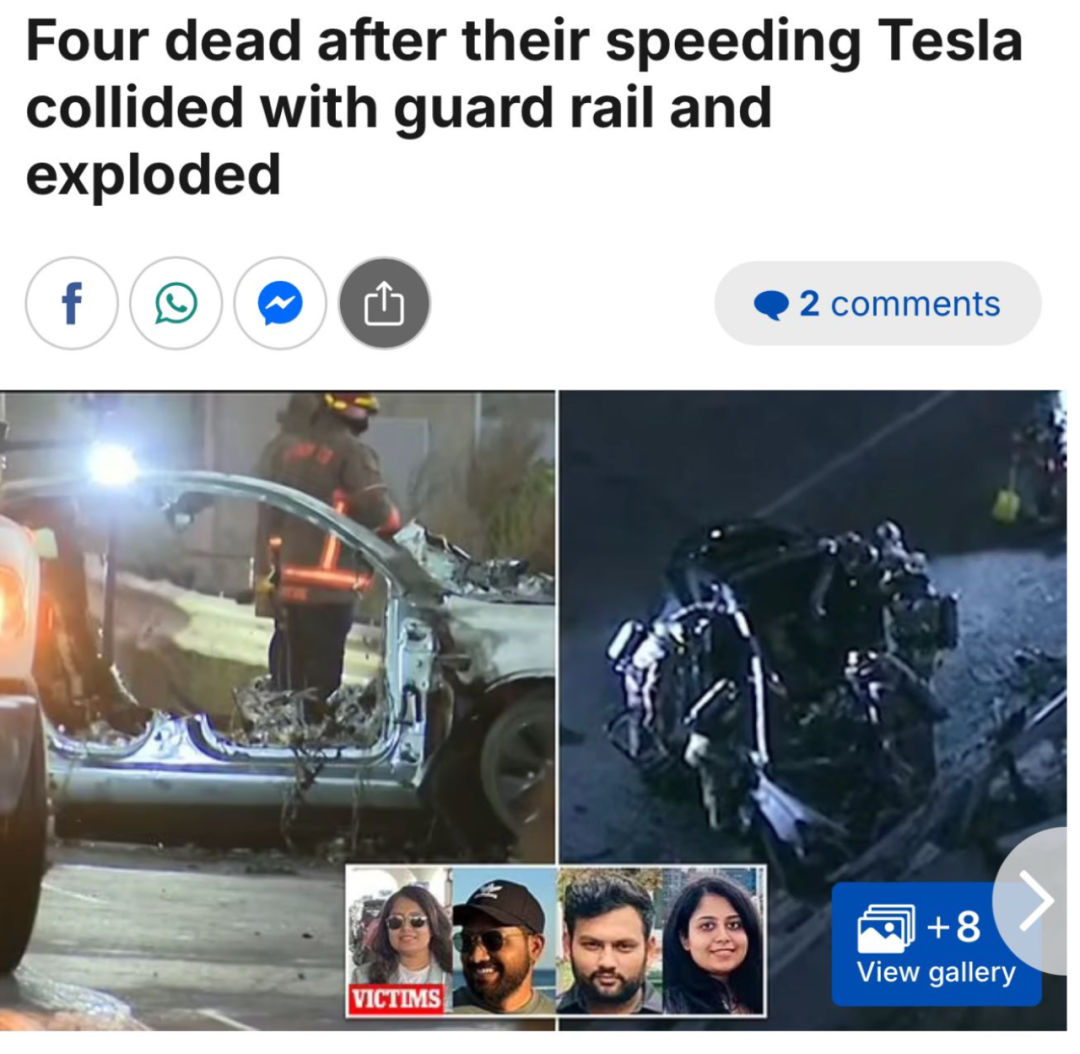Screen dimensions: 1080x1054
Task: Click the +8 additional photos count
Action: pos(954,926)
